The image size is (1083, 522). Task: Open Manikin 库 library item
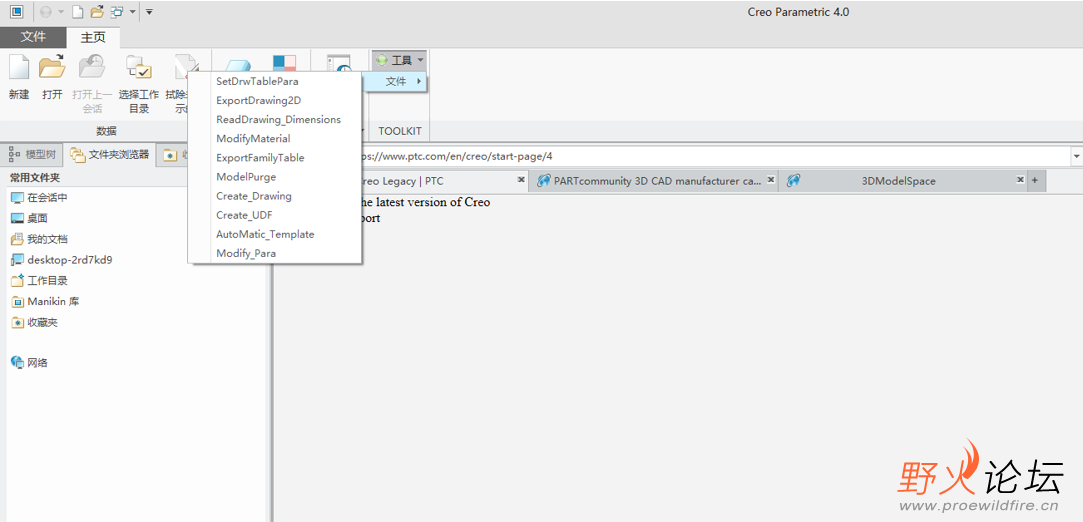46,301
